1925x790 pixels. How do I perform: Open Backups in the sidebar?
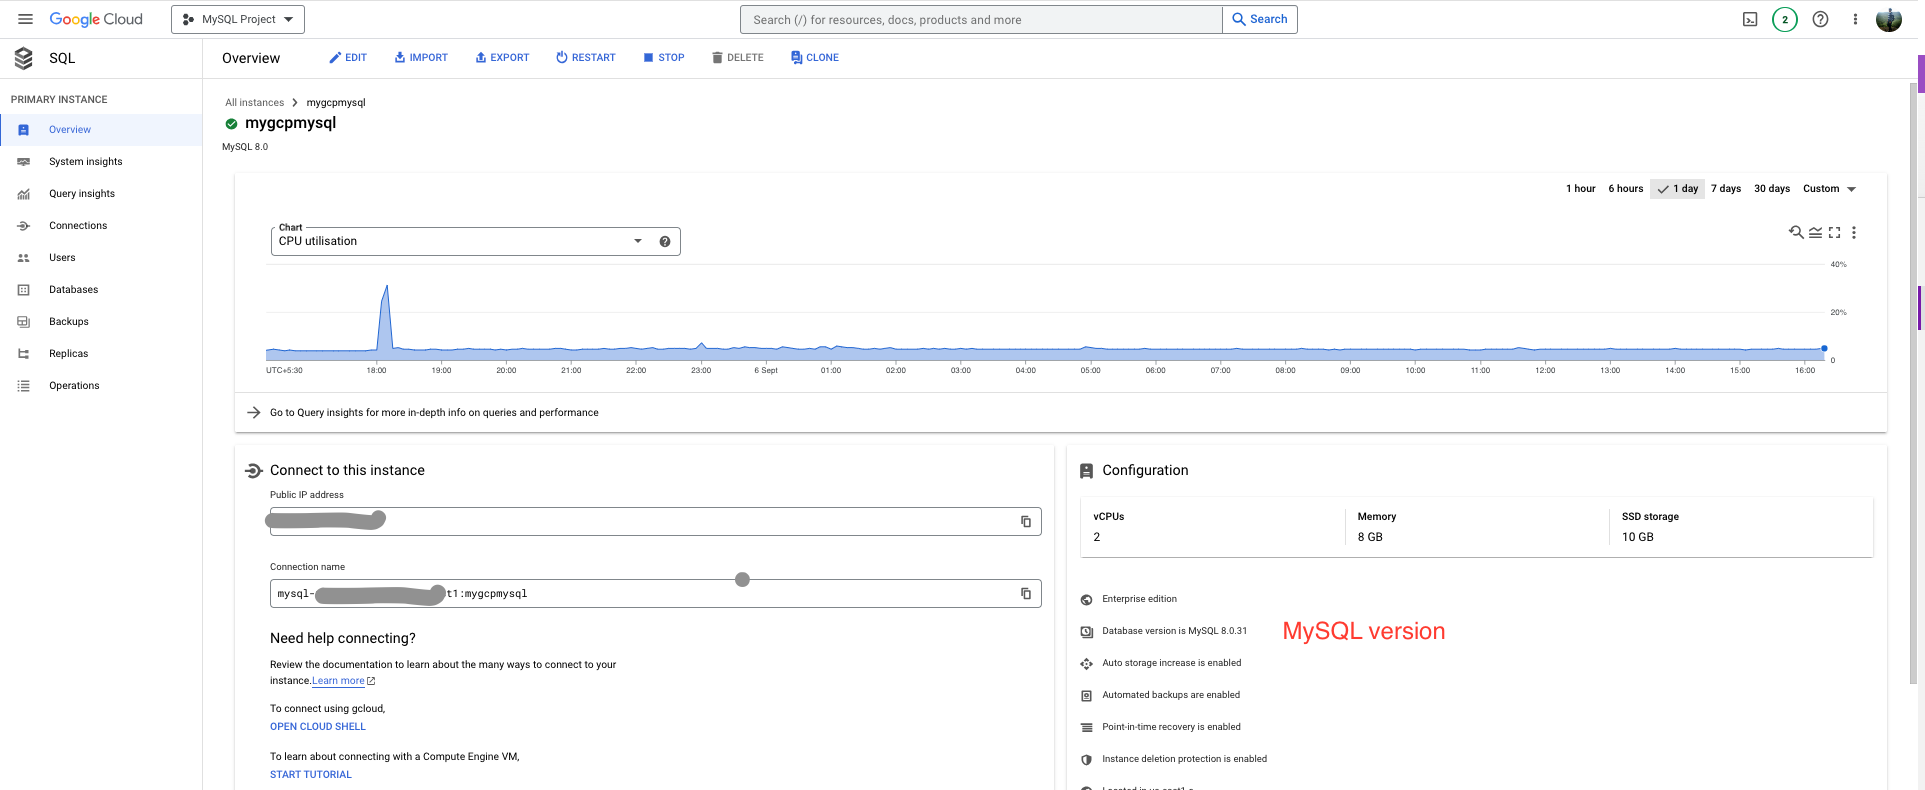point(101,322)
